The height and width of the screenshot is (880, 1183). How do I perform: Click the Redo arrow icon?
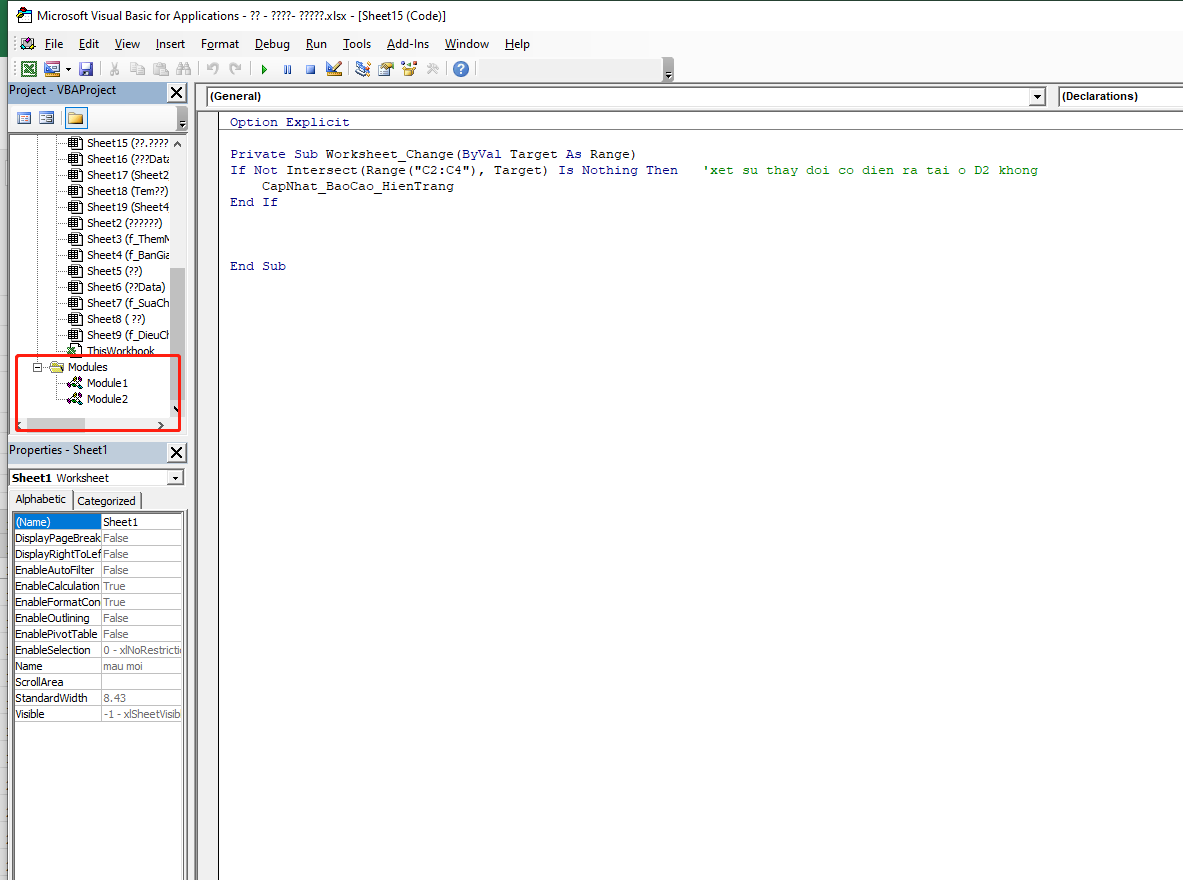coord(235,69)
